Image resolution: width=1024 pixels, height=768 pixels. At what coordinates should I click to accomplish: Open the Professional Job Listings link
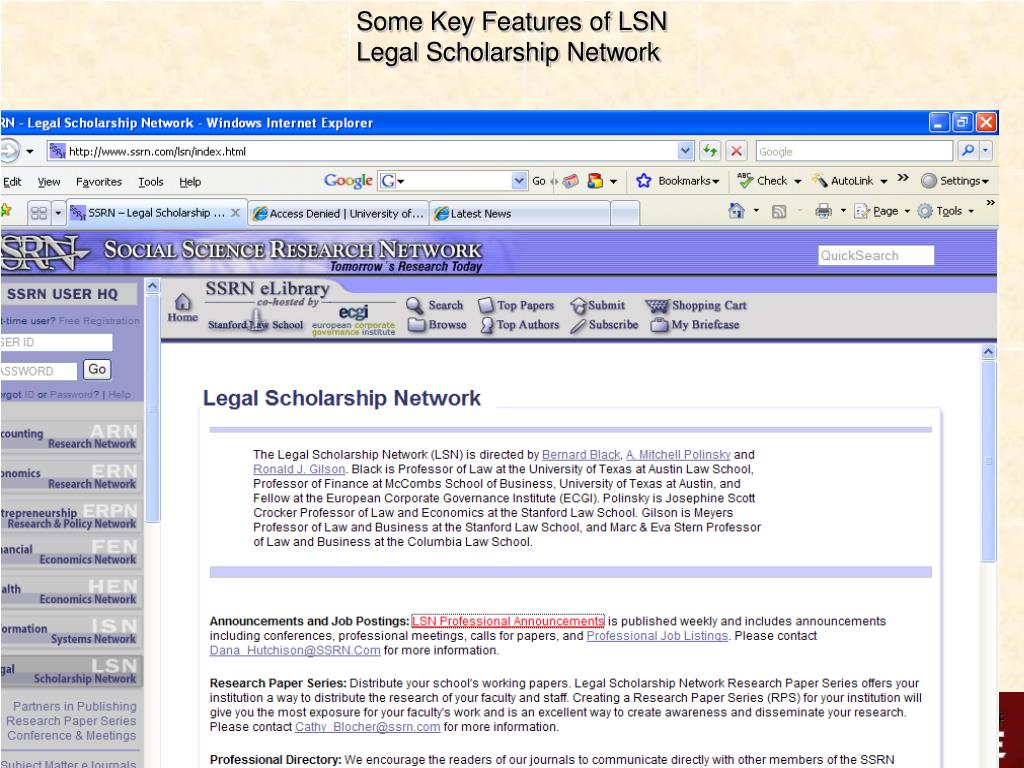pyautogui.click(x=657, y=635)
